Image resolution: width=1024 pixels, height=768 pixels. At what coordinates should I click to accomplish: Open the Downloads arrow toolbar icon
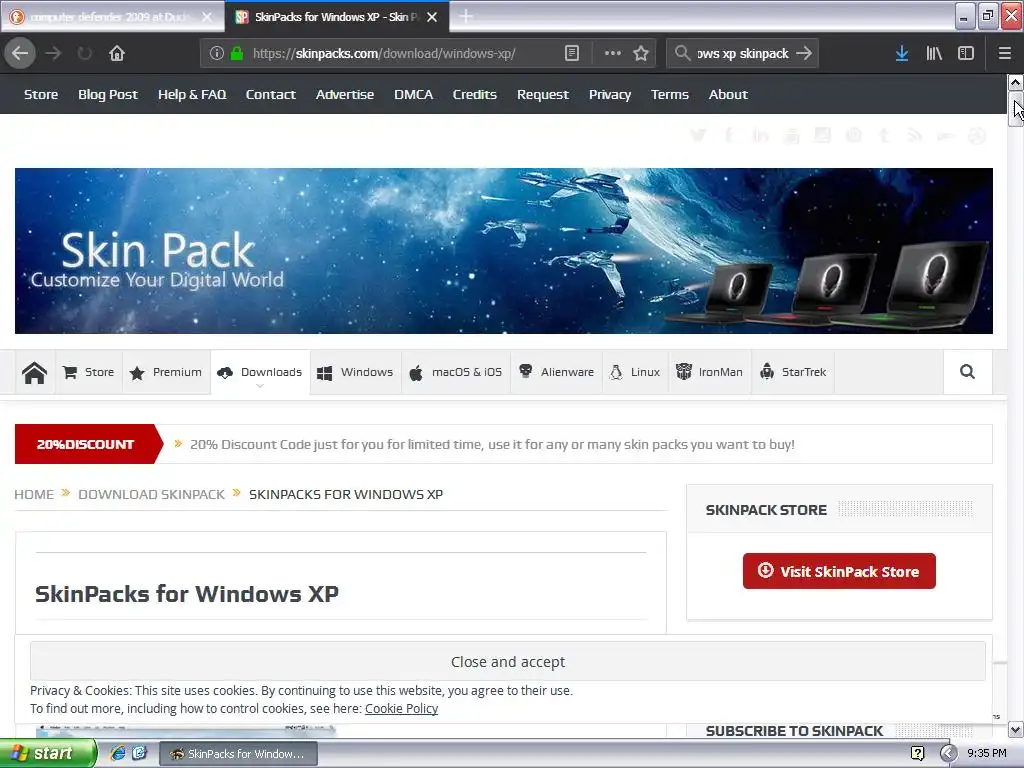pos(902,53)
